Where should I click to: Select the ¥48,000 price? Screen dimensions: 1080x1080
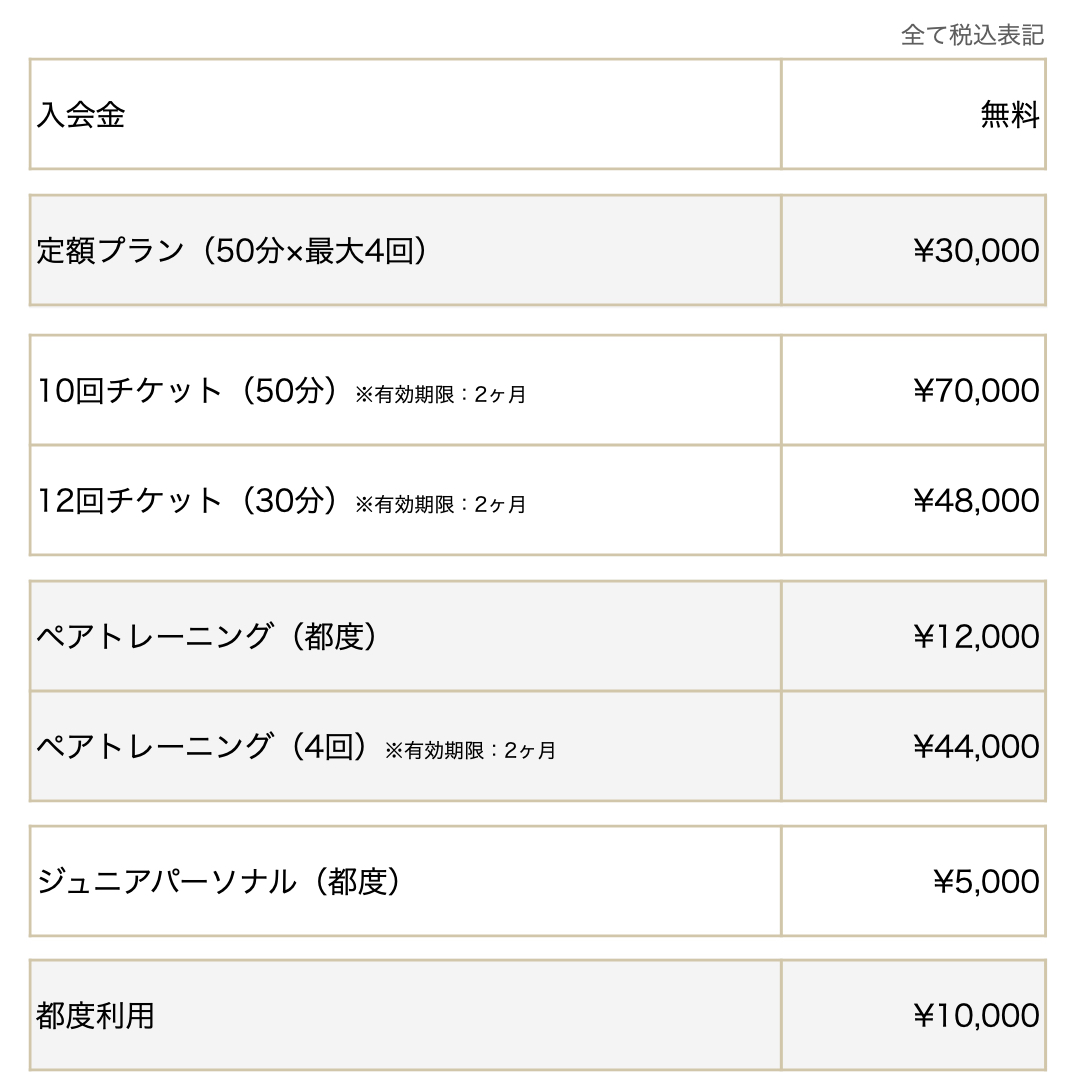coord(976,501)
